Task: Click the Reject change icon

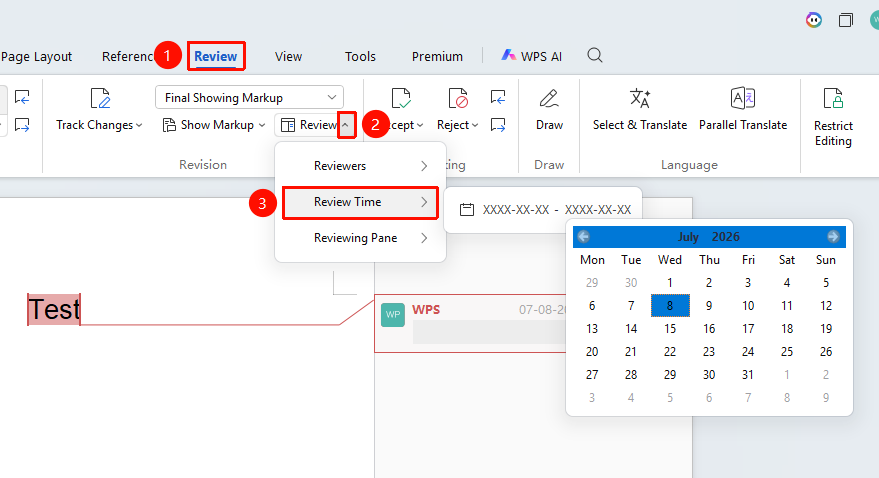Action: coord(458,98)
